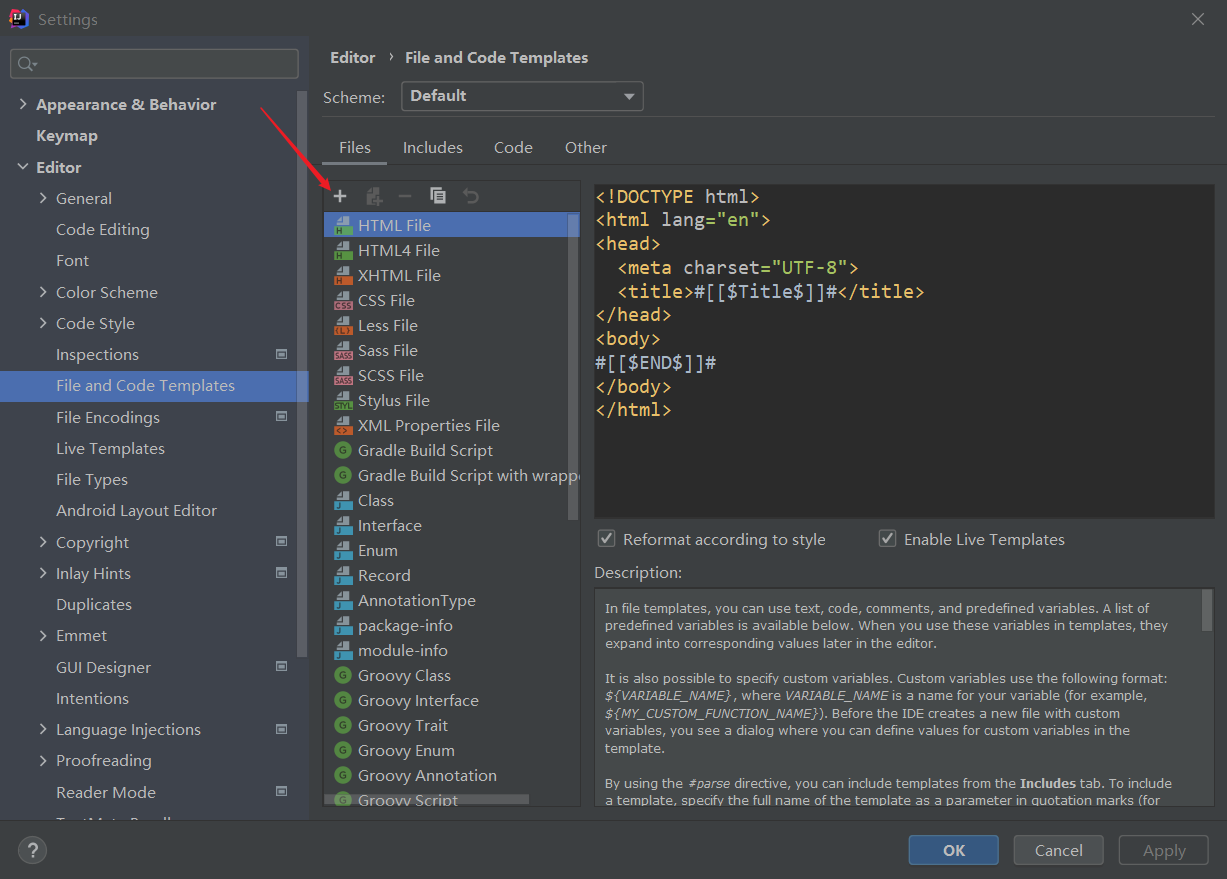This screenshot has height=879, width=1227.
Task: Expand Appearance & Behavior section
Action: pos(23,104)
